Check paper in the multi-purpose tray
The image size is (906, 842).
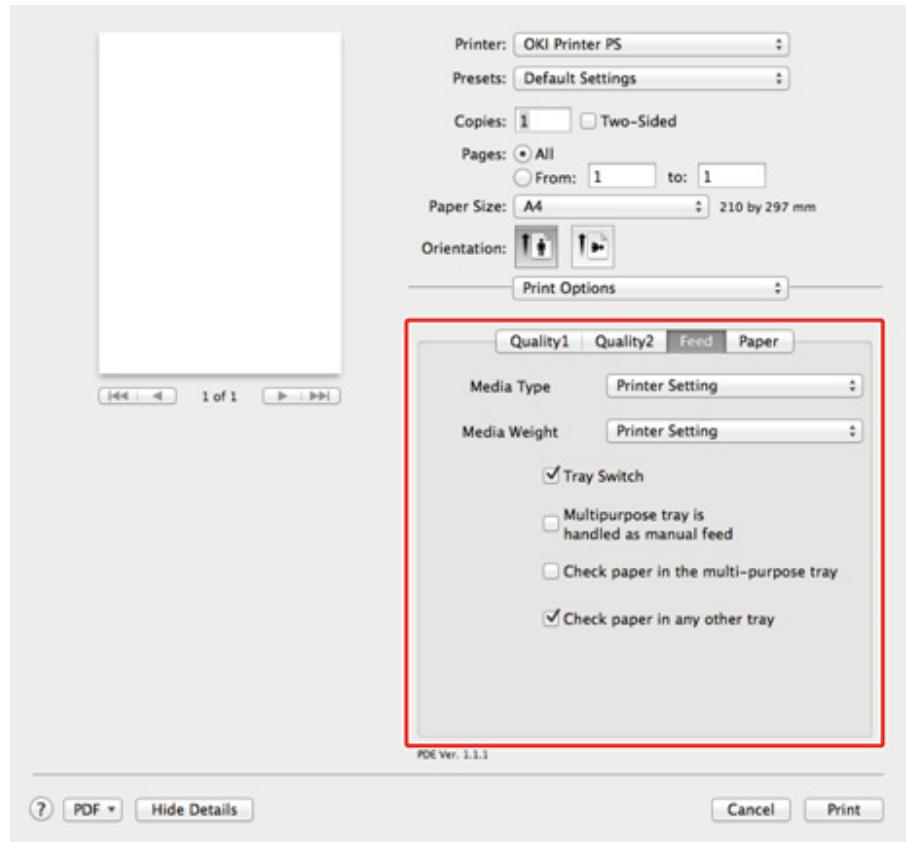point(547,571)
